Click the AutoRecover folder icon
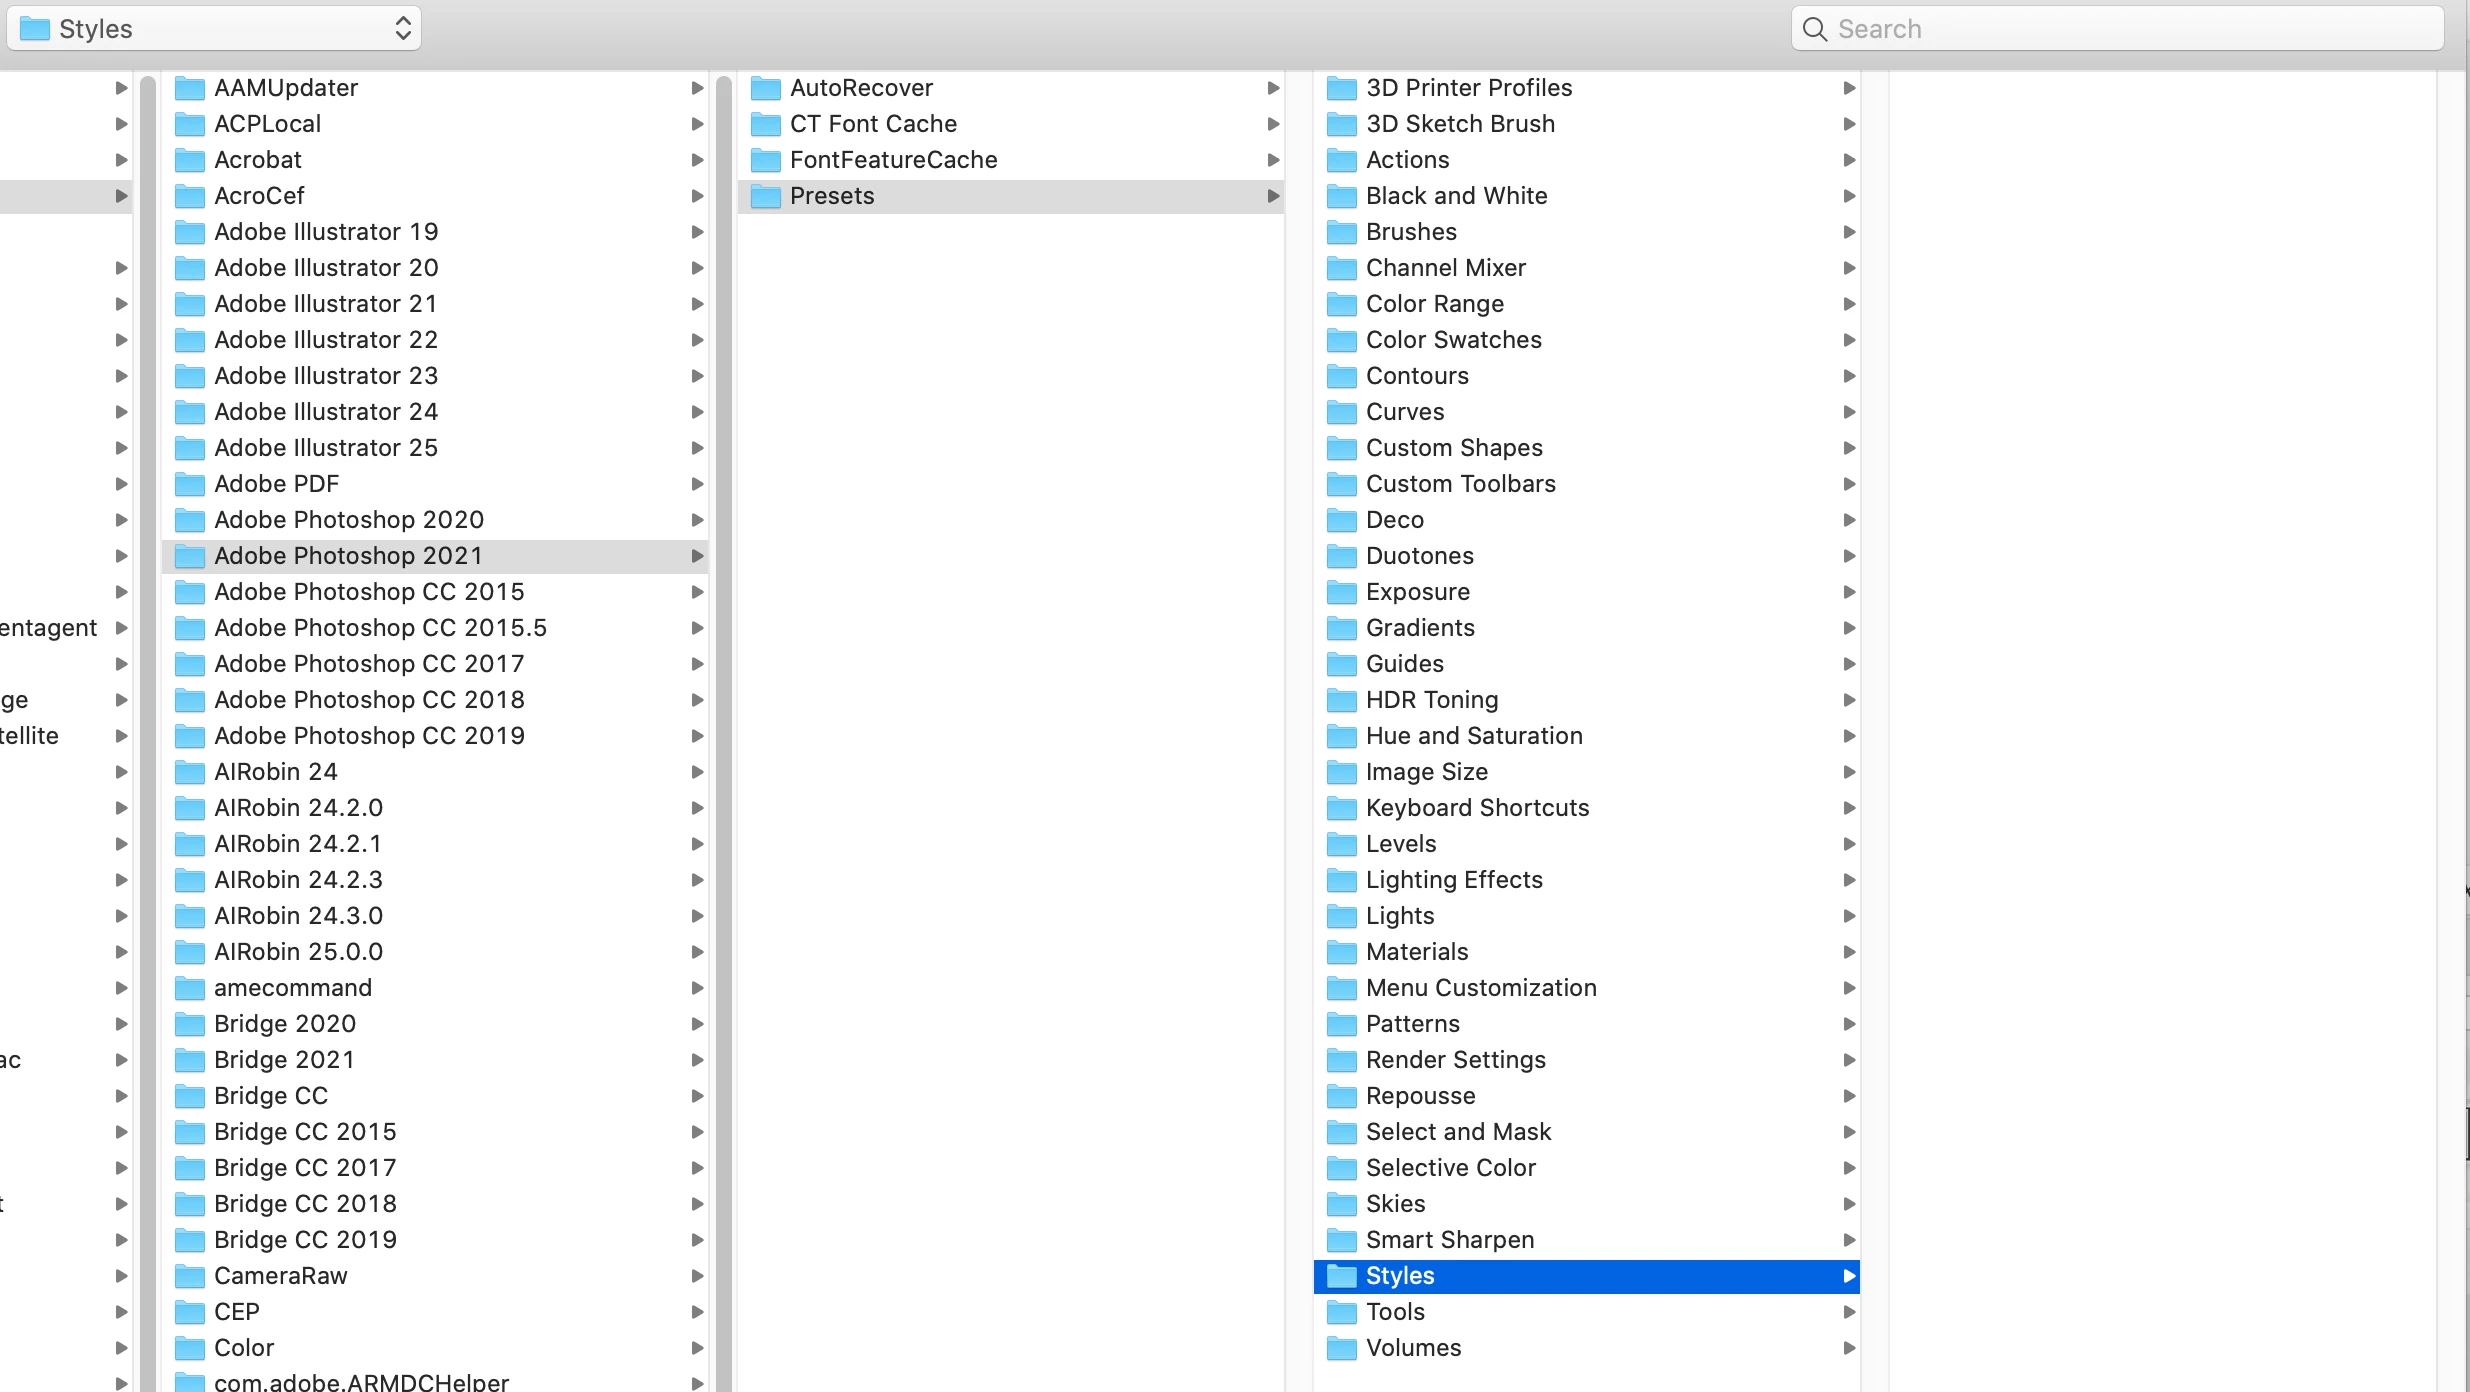 pos(766,88)
